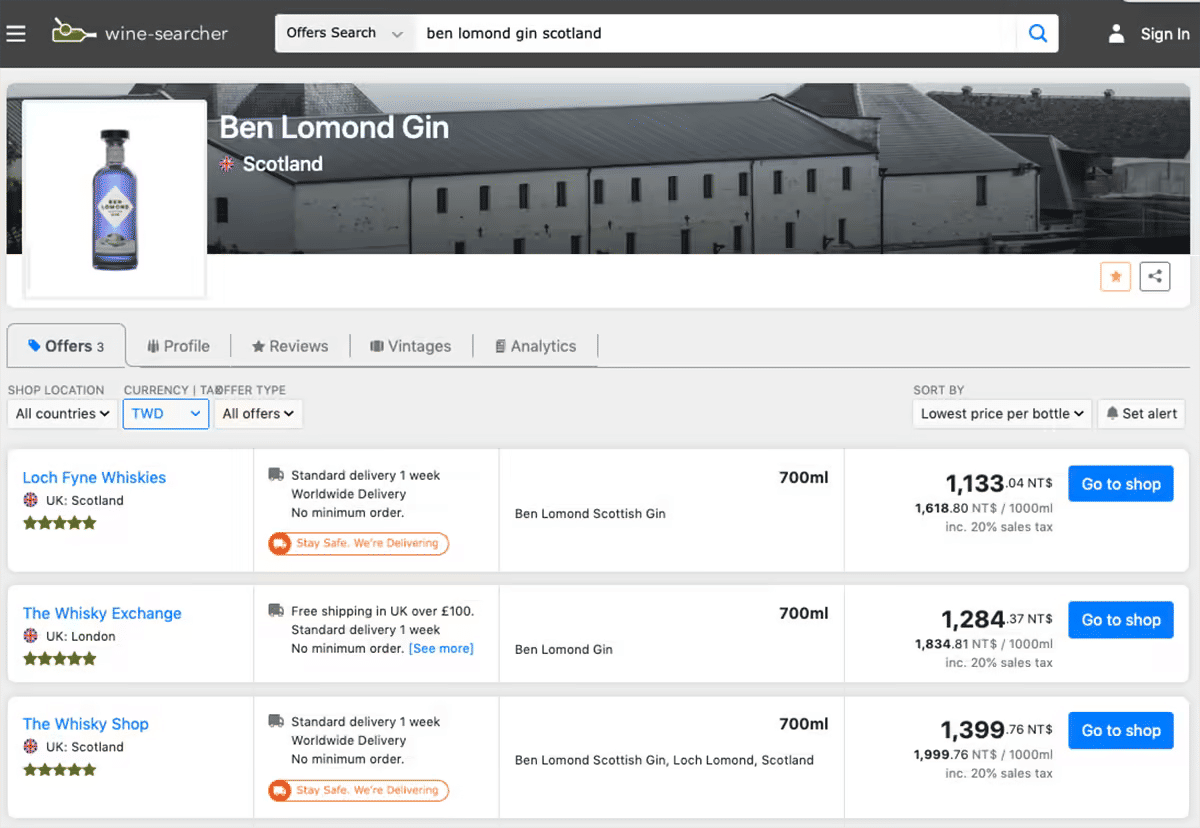Switch to the Analytics tab
1200x828 pixels.
(x=535, y=346)
